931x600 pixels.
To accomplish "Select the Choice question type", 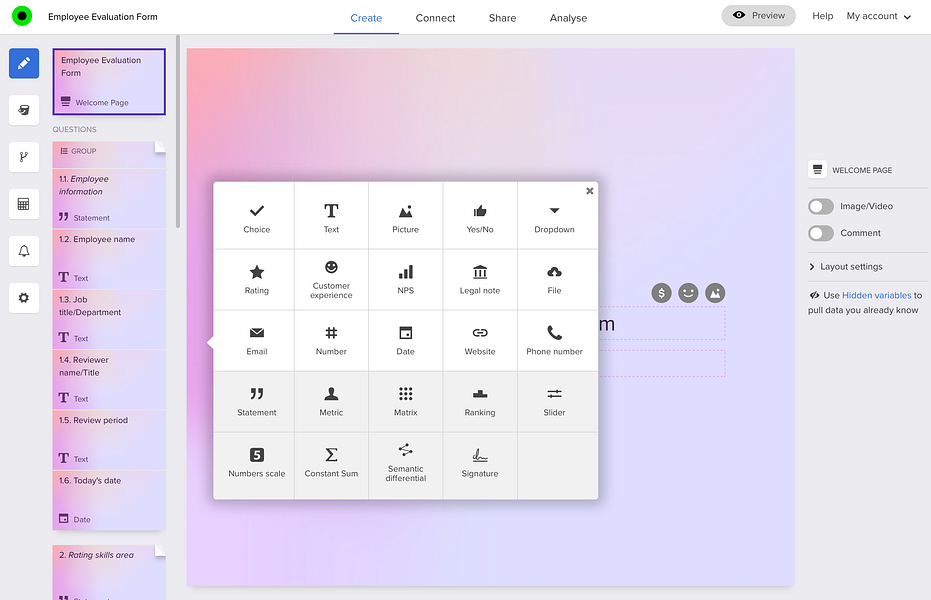I will (256, 216).
